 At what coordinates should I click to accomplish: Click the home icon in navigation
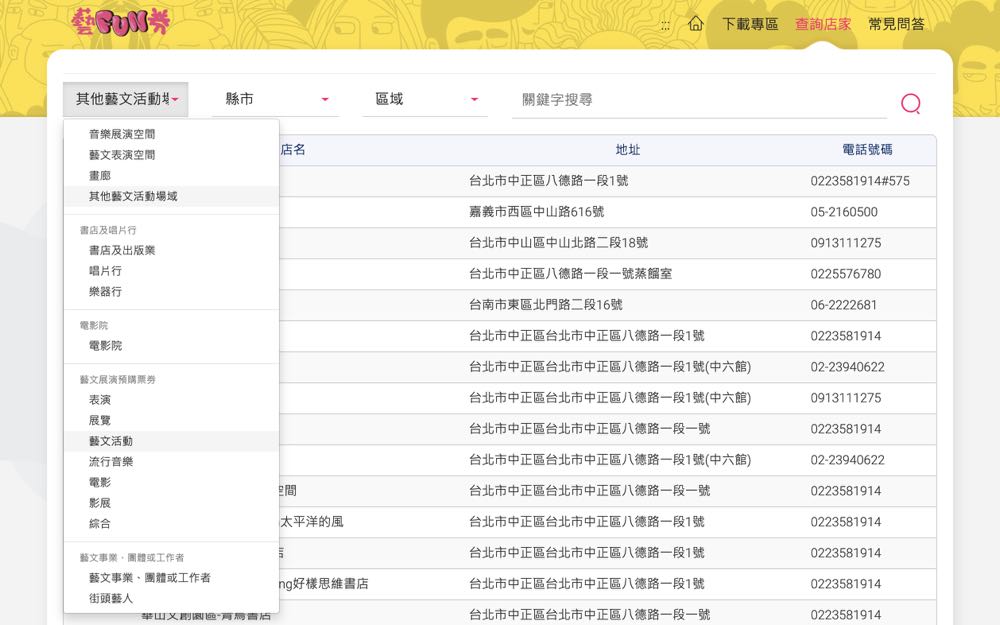click(x=695, y=23)
